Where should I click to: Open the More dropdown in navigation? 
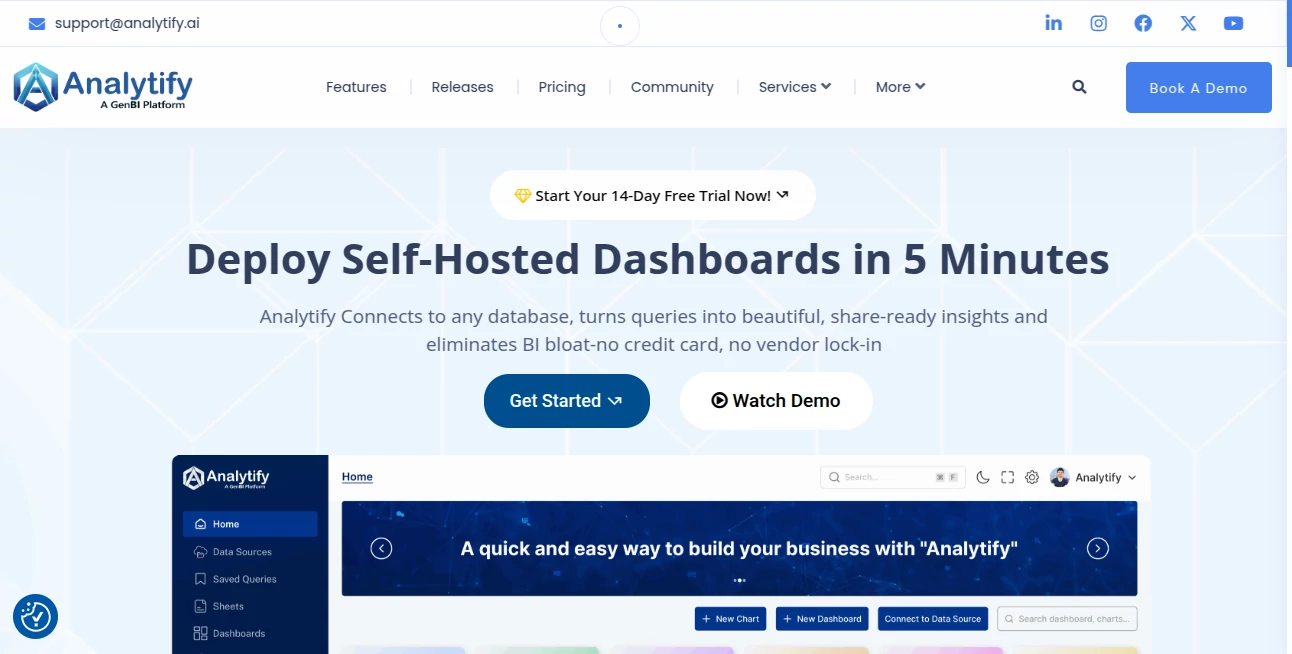pyautogui.click(x=899, y=87)
